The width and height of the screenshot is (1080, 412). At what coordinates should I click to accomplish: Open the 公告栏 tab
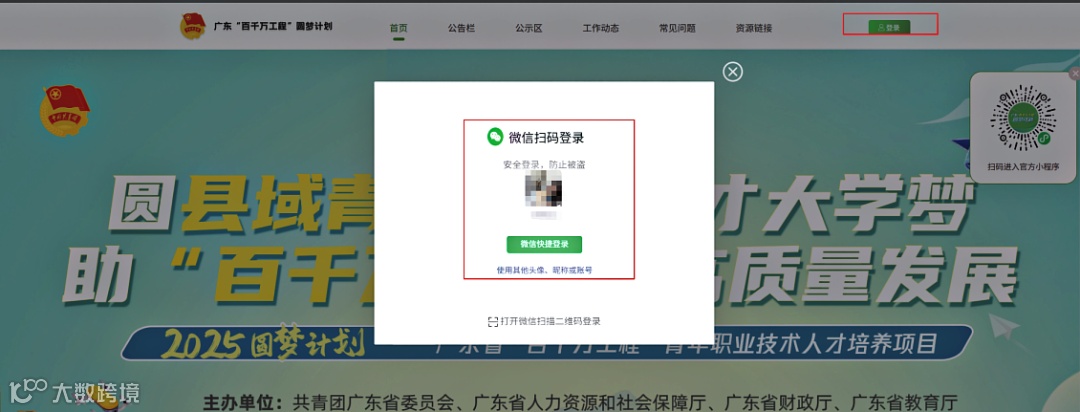(461, 28)
